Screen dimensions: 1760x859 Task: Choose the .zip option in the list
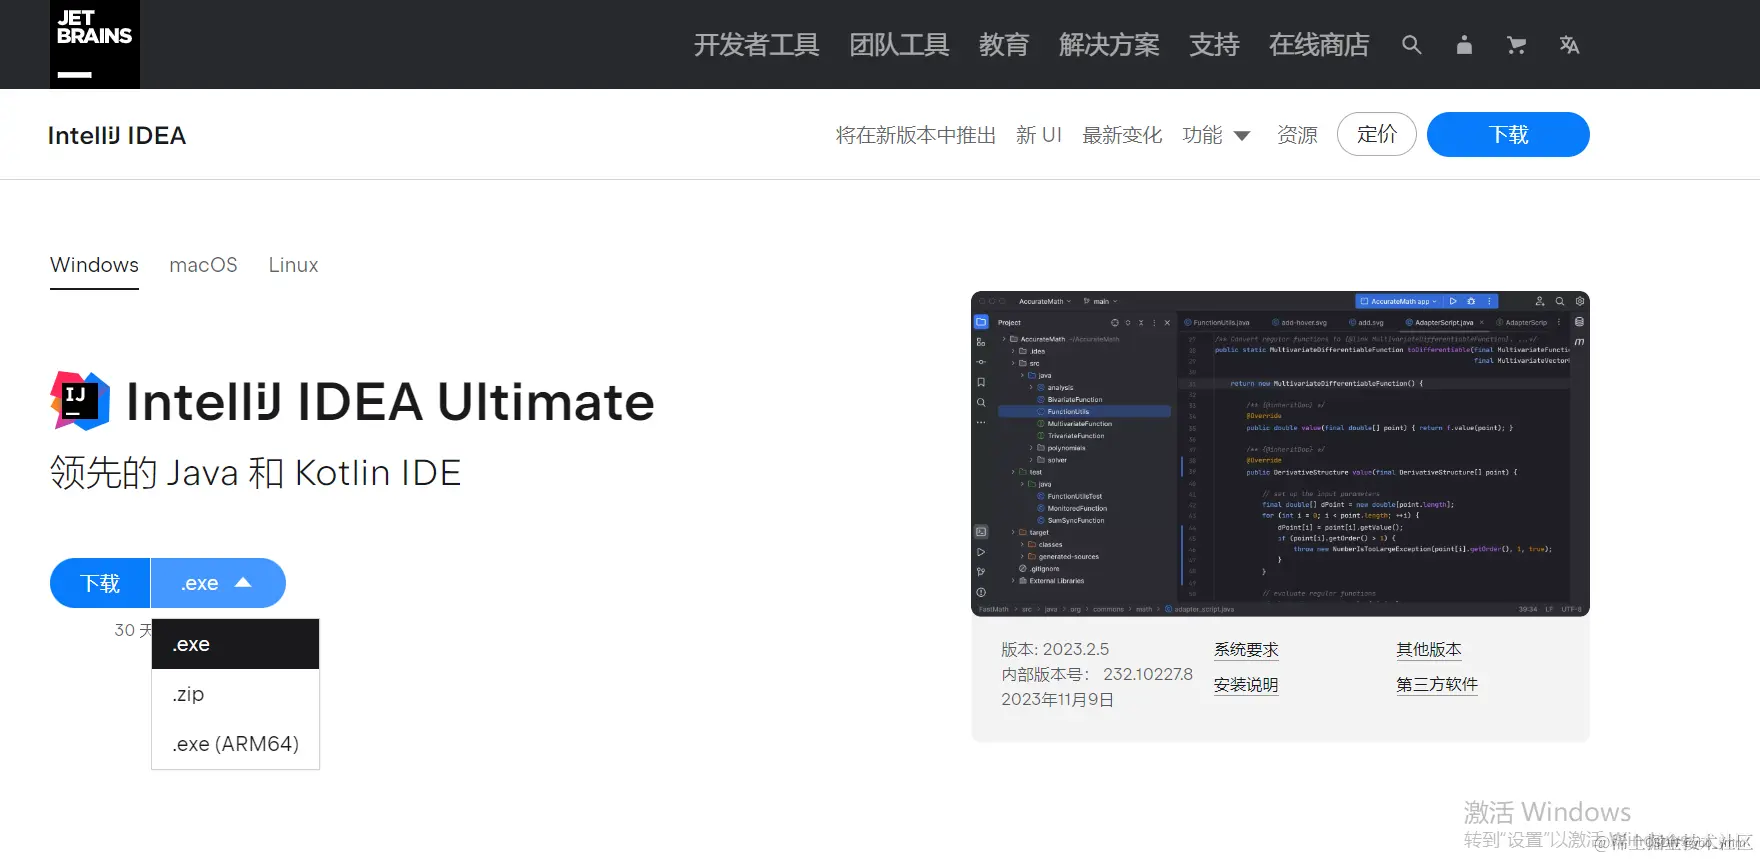pyautogui.click(x=235, y=694)
